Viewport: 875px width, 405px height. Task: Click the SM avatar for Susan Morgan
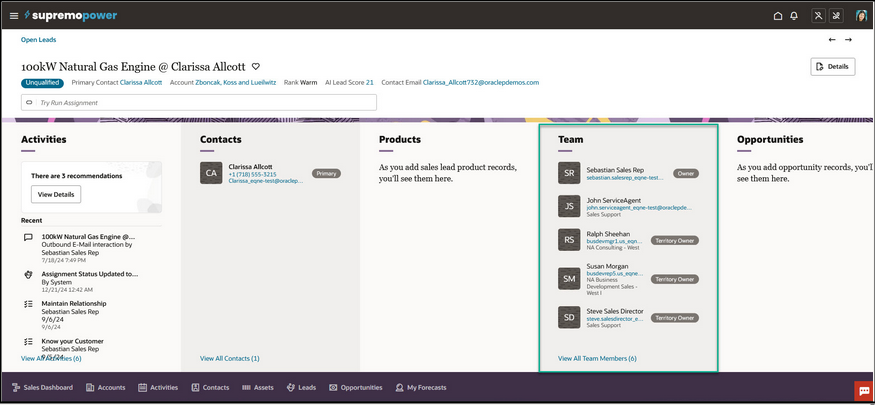569,278
